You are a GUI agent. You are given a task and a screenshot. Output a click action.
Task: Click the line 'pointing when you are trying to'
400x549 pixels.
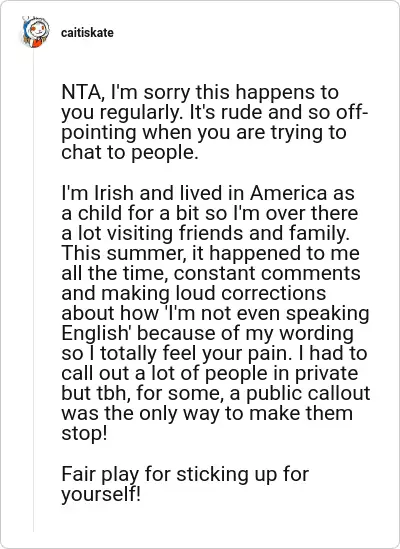(204, 133)
